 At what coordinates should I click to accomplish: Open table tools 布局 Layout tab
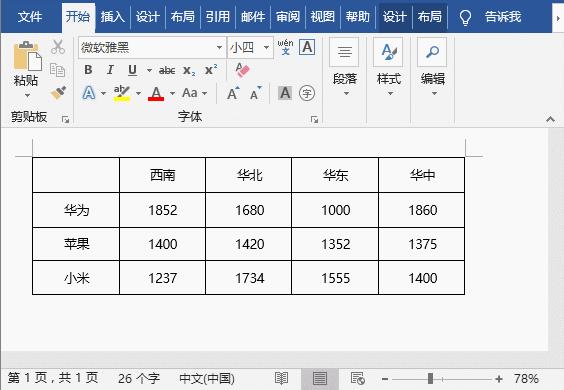tap(429, 17)
